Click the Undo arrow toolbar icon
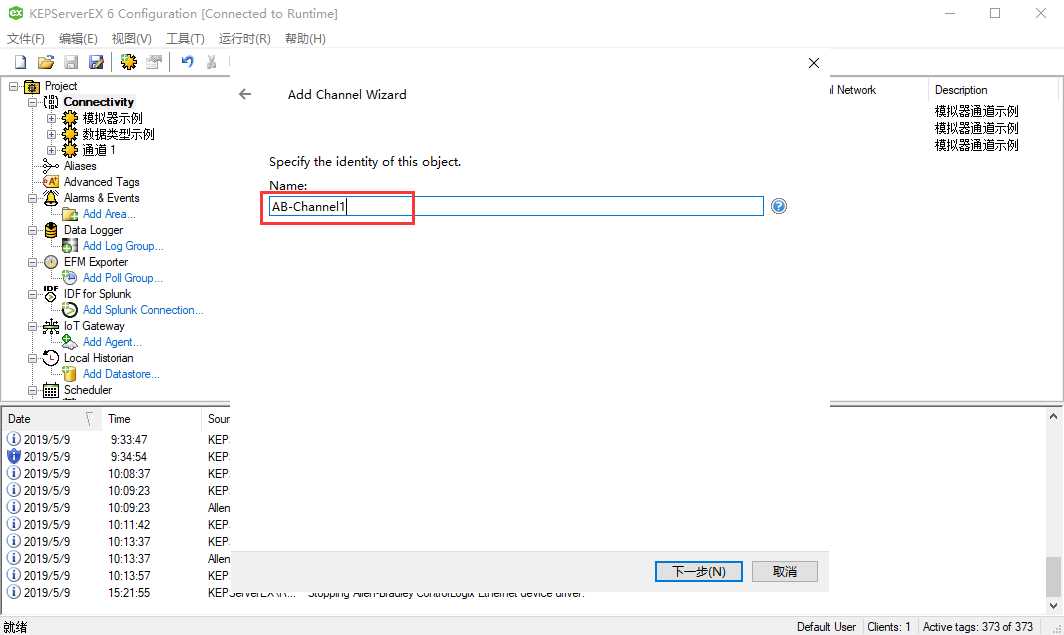The width and height of the screenshot is (1064, 635). pos(187,62)
